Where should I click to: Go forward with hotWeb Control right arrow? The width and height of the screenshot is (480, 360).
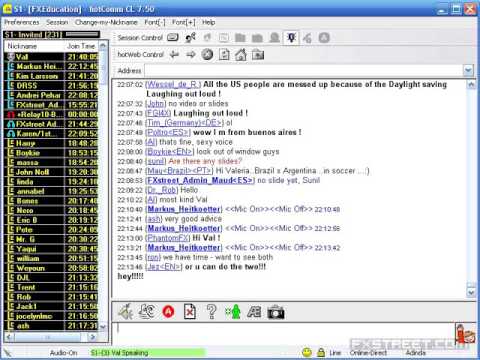191,54
